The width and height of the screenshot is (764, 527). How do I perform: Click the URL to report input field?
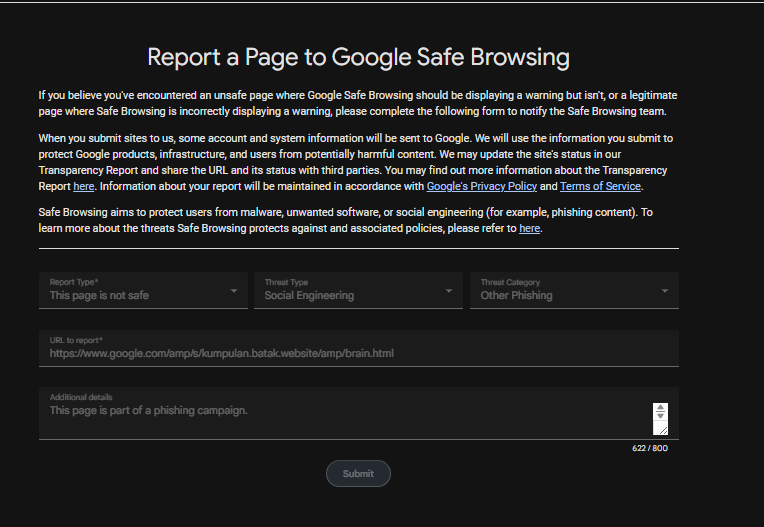pyautogui.click(x=359, y=348)
